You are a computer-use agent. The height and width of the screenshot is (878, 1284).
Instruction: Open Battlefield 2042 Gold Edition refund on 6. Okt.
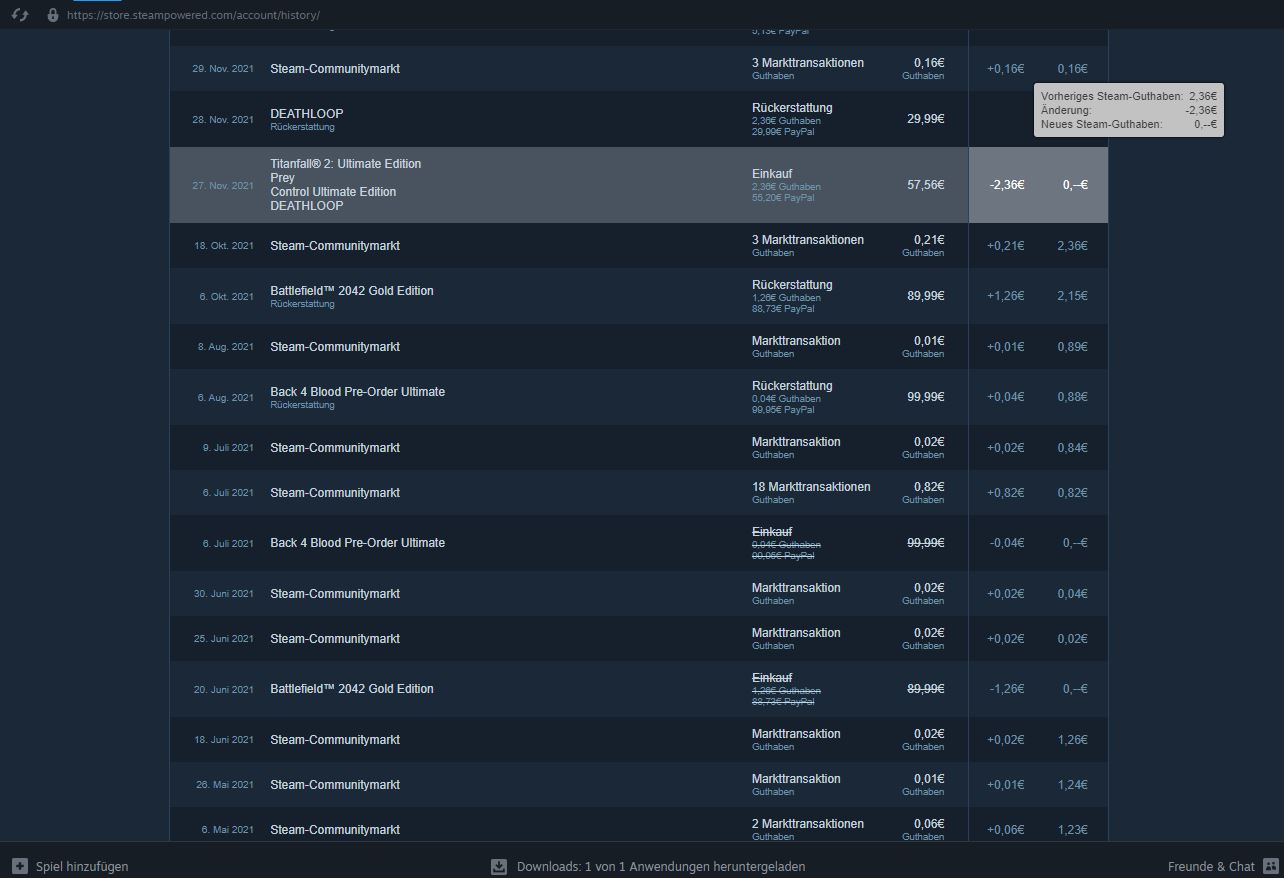coord(639,296)
